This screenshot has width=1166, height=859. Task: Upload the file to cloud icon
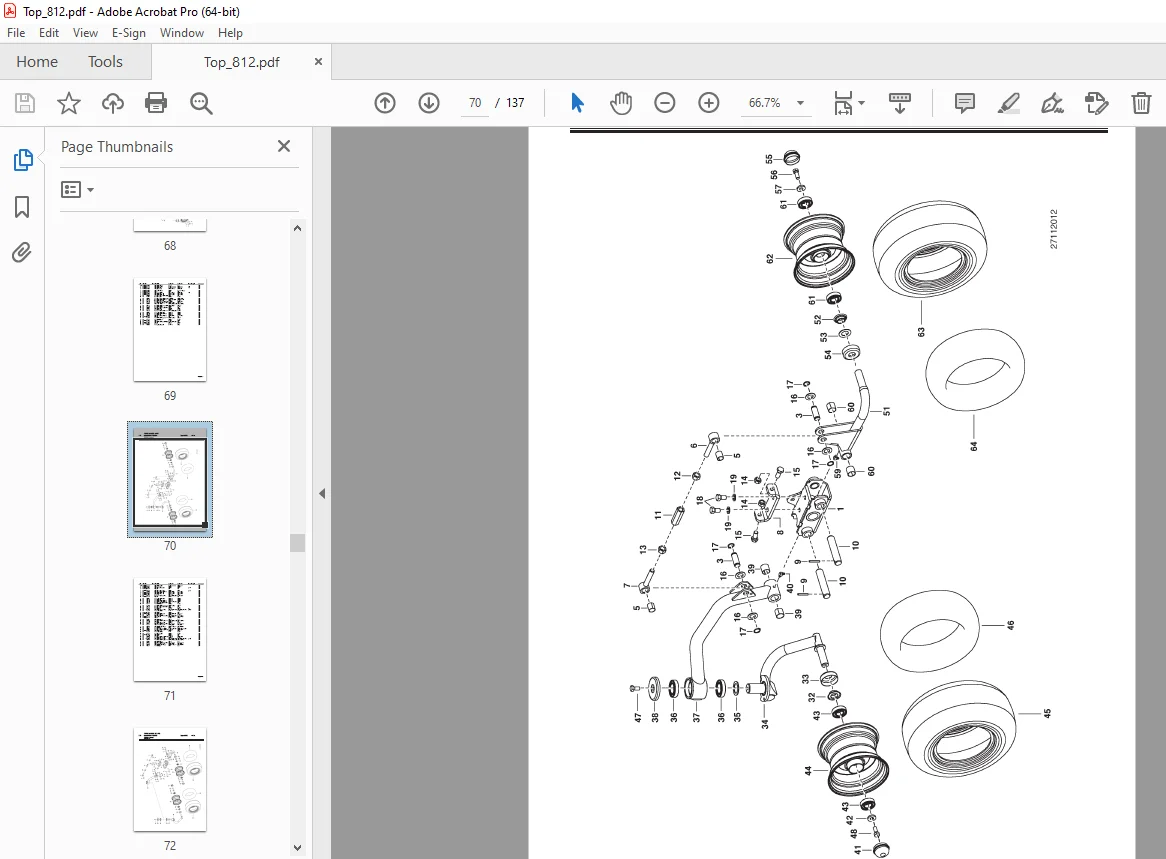[112, 103]
